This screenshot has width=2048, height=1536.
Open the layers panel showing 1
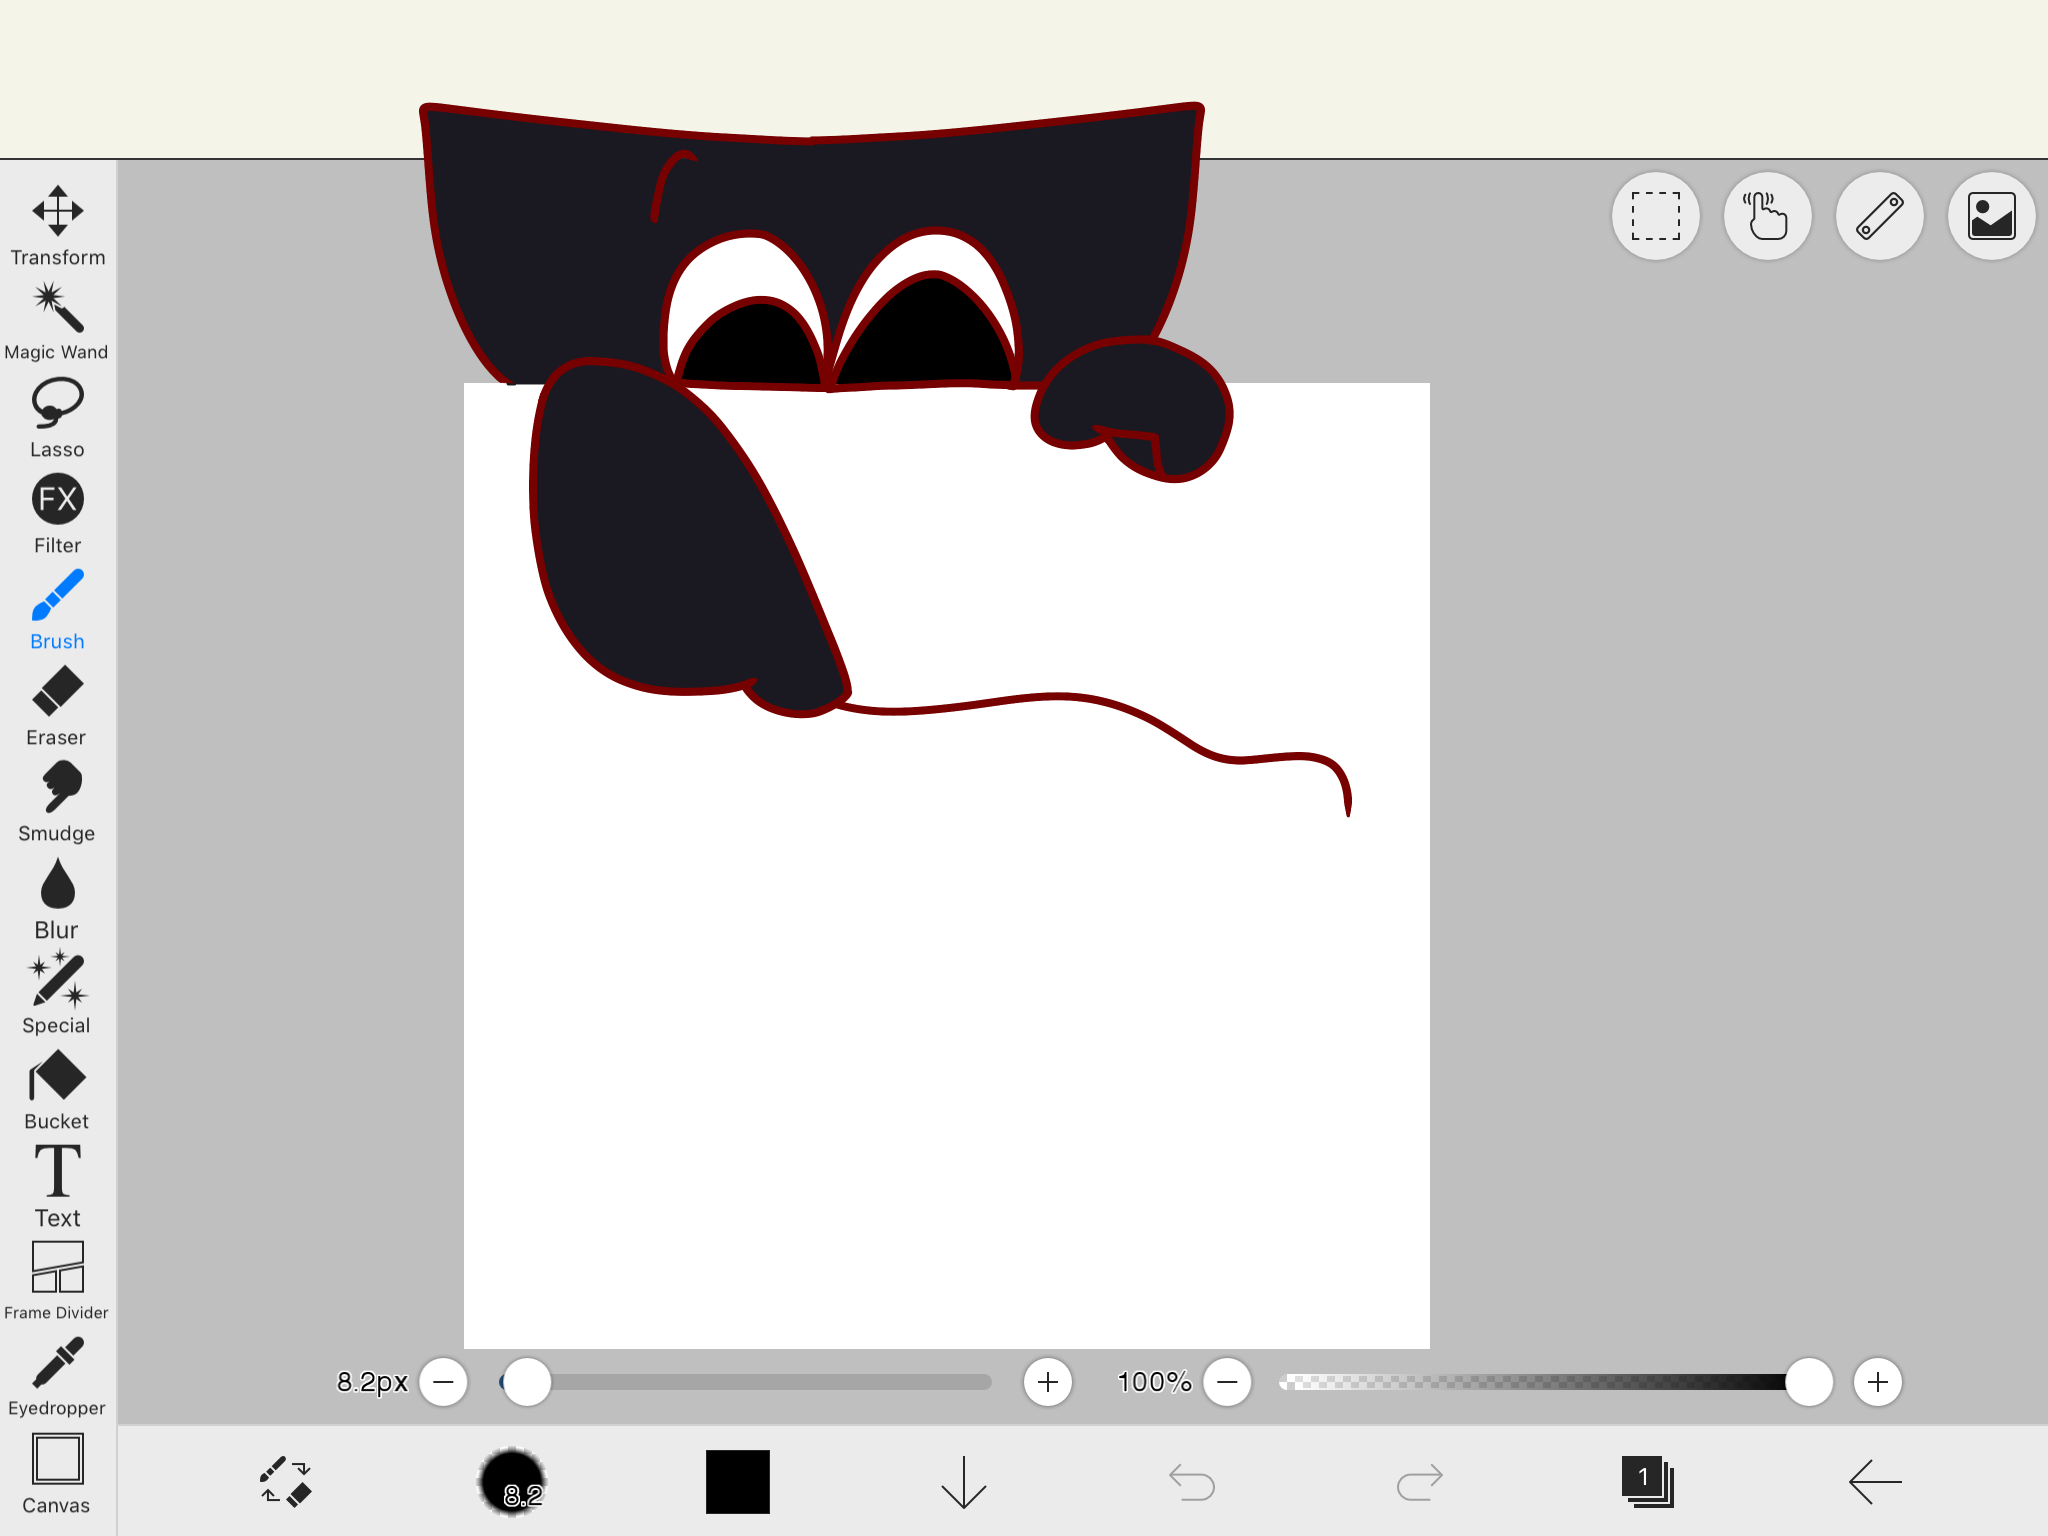coord(1647,1481)
